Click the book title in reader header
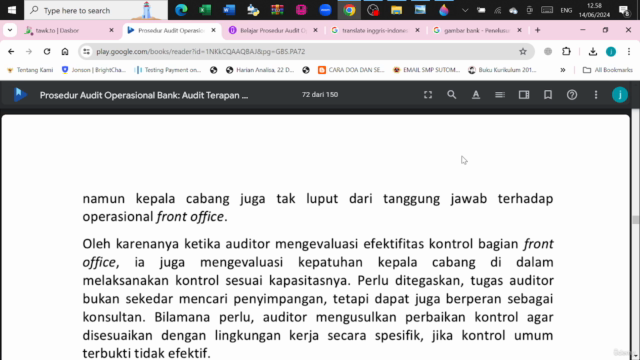 144,95
